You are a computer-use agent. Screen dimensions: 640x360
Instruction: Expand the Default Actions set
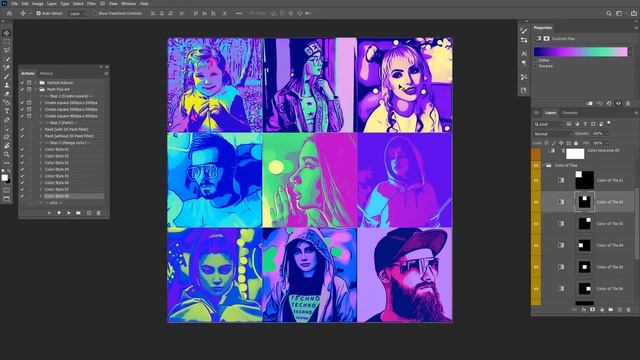pyautogui.click(x=36, y=83)
